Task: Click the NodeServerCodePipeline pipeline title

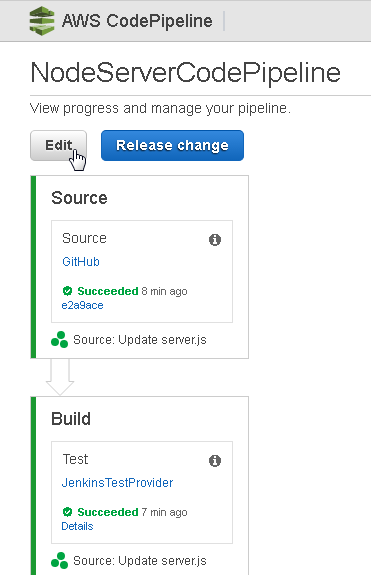Action: [186, 73]
